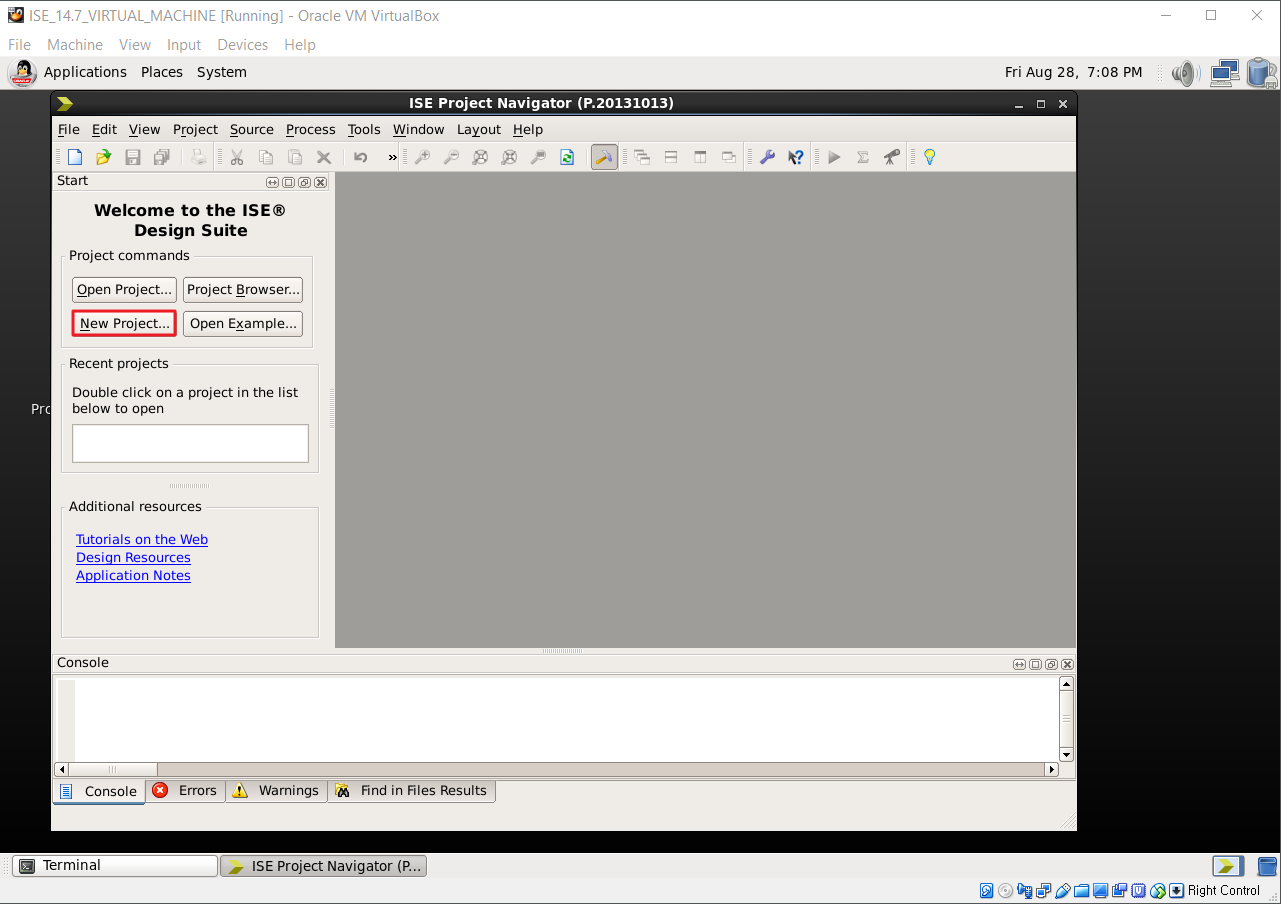The image size is (1281, 904).
Task: Open the Project menu
Action: coord(195,129)
